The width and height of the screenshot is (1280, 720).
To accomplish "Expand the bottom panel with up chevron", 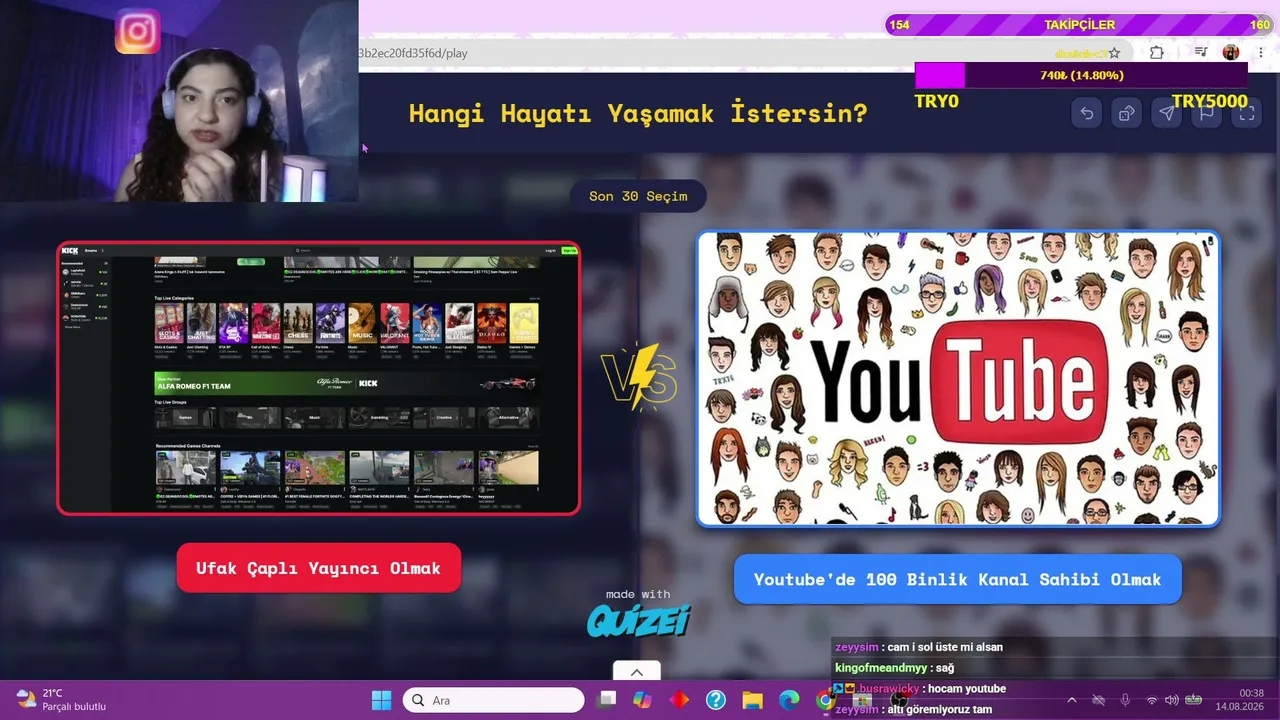I will (x=637, y=671).
